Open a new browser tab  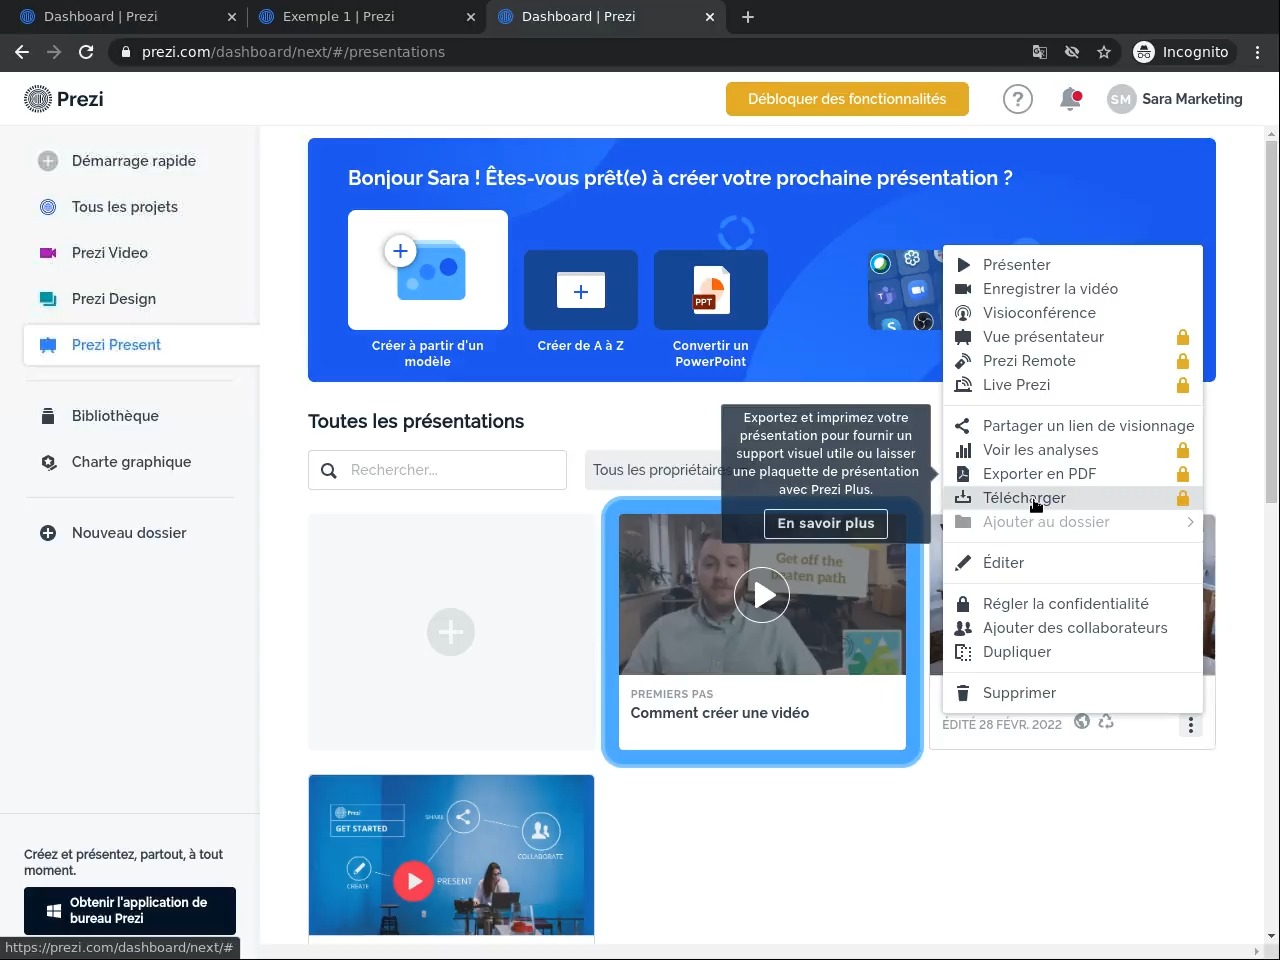click(x=748, y=17)
